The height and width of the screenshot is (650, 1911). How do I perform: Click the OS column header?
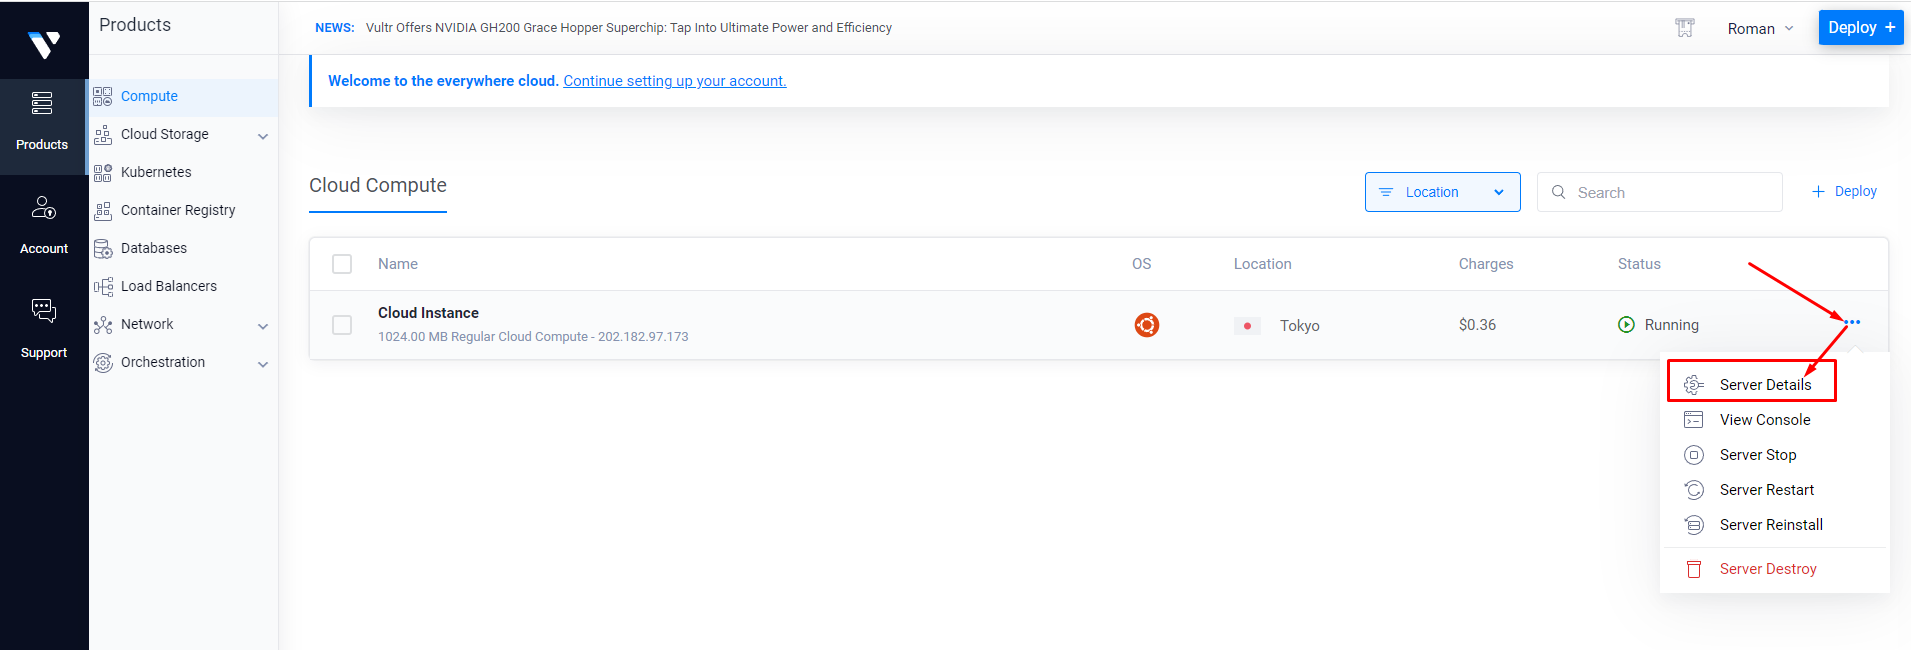[1141, 264]
